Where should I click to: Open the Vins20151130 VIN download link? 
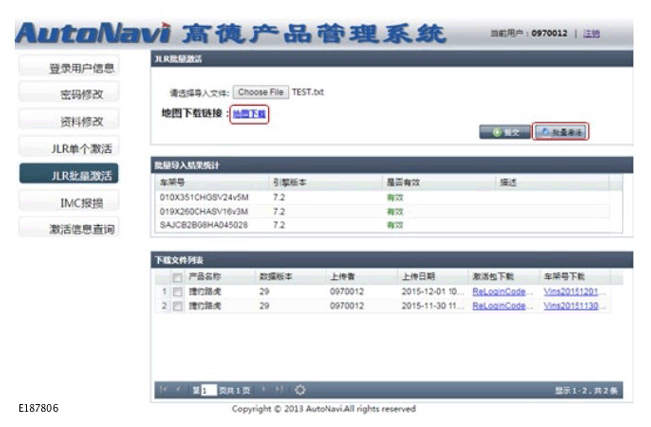coord(571,306)
